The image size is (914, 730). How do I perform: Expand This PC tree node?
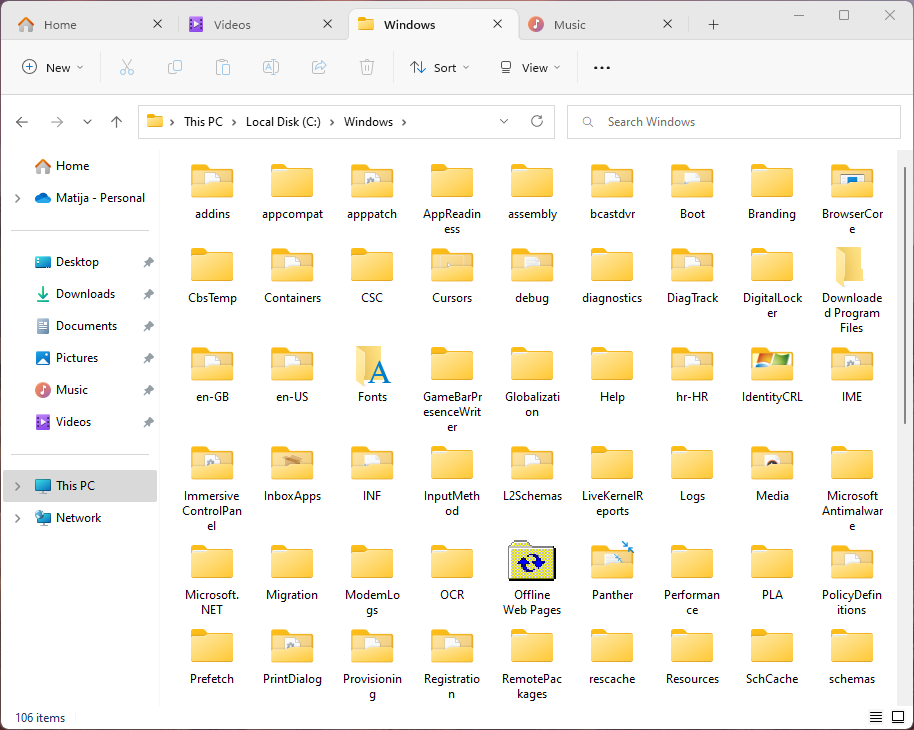pyautogui.click(x=17, y=486)
